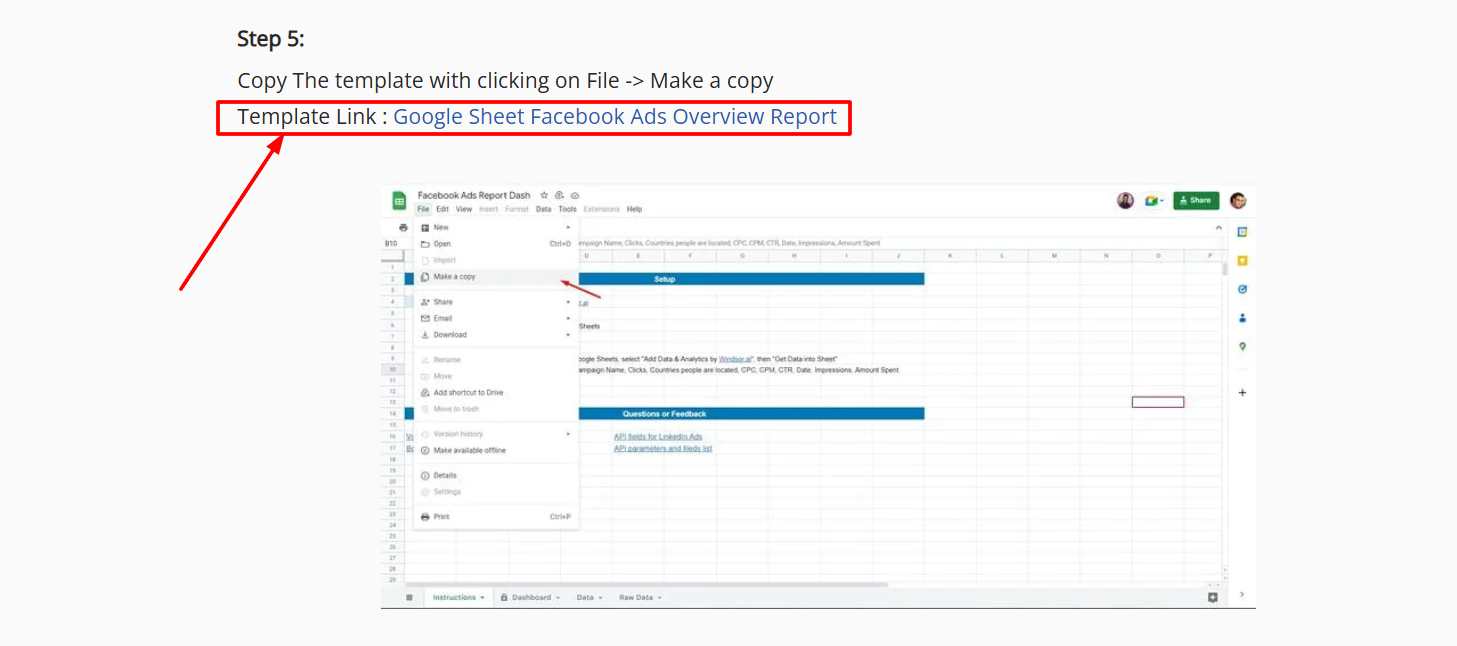Select Make a copy in File menu
This screenshot has height=646, width=1457.
[x=496, y=276]
